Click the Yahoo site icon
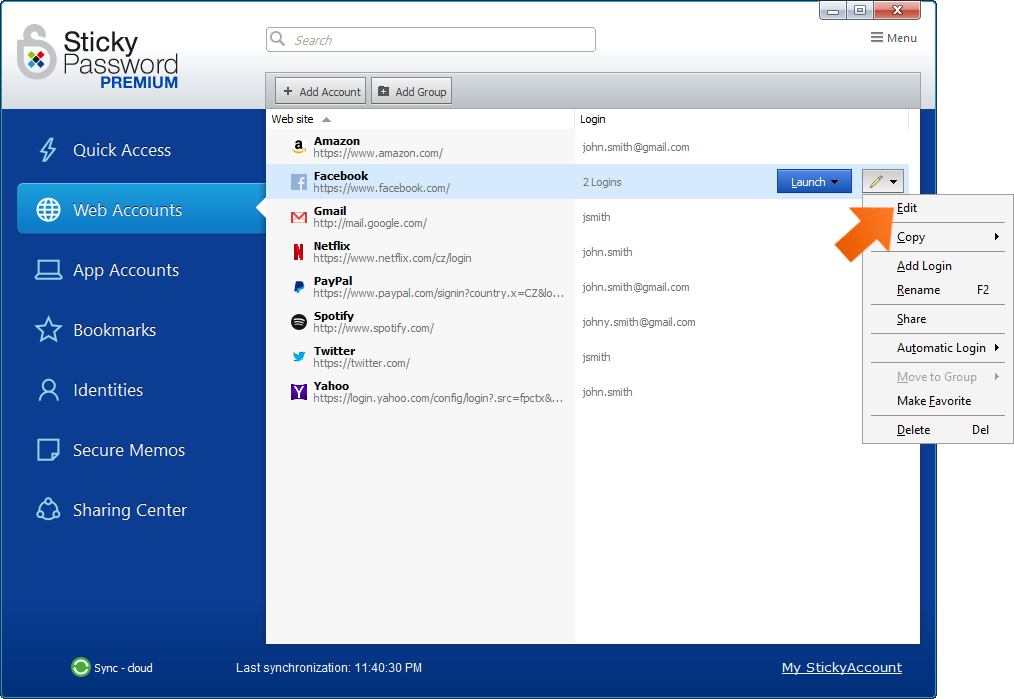The height and width of the screenshot is (699, 1014). click(298, 391)
